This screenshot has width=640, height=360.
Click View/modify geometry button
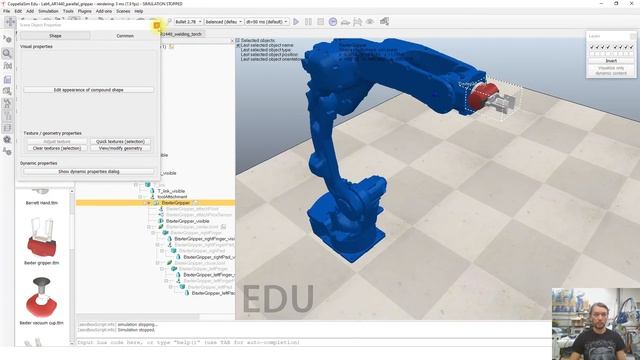[120, 148]
